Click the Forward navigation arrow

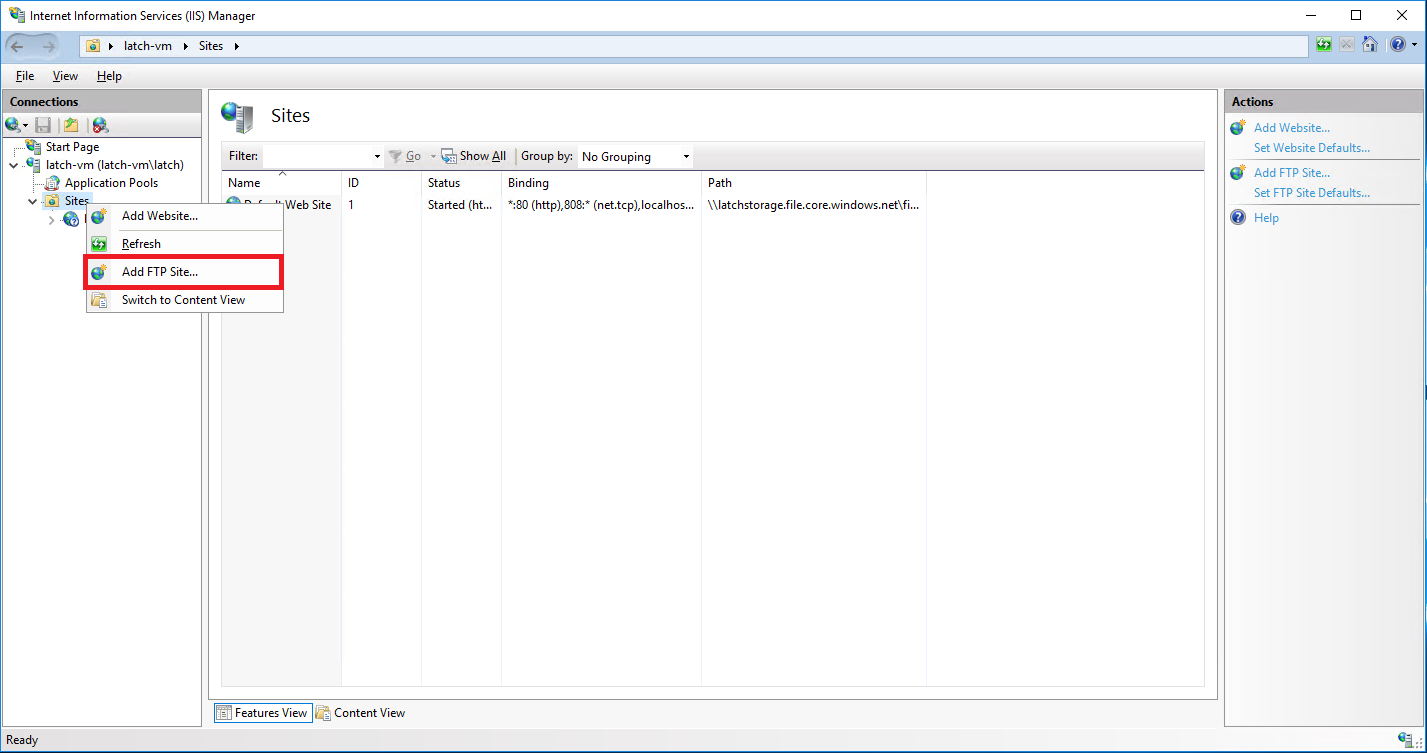coord(49,46)
